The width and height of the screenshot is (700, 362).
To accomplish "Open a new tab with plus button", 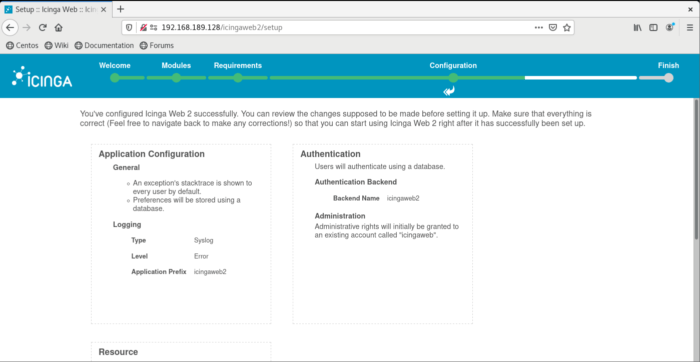I will 120,9.
